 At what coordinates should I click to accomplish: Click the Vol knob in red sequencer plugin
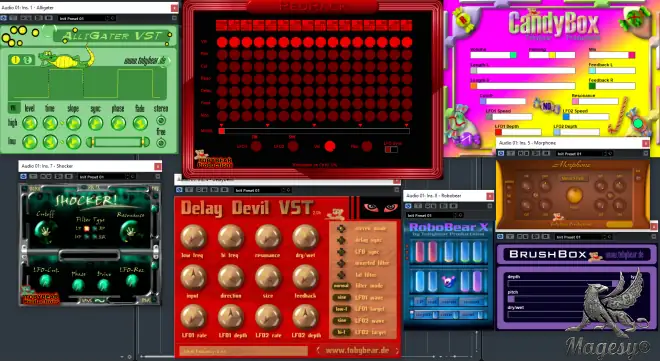[x=330, y=146]
